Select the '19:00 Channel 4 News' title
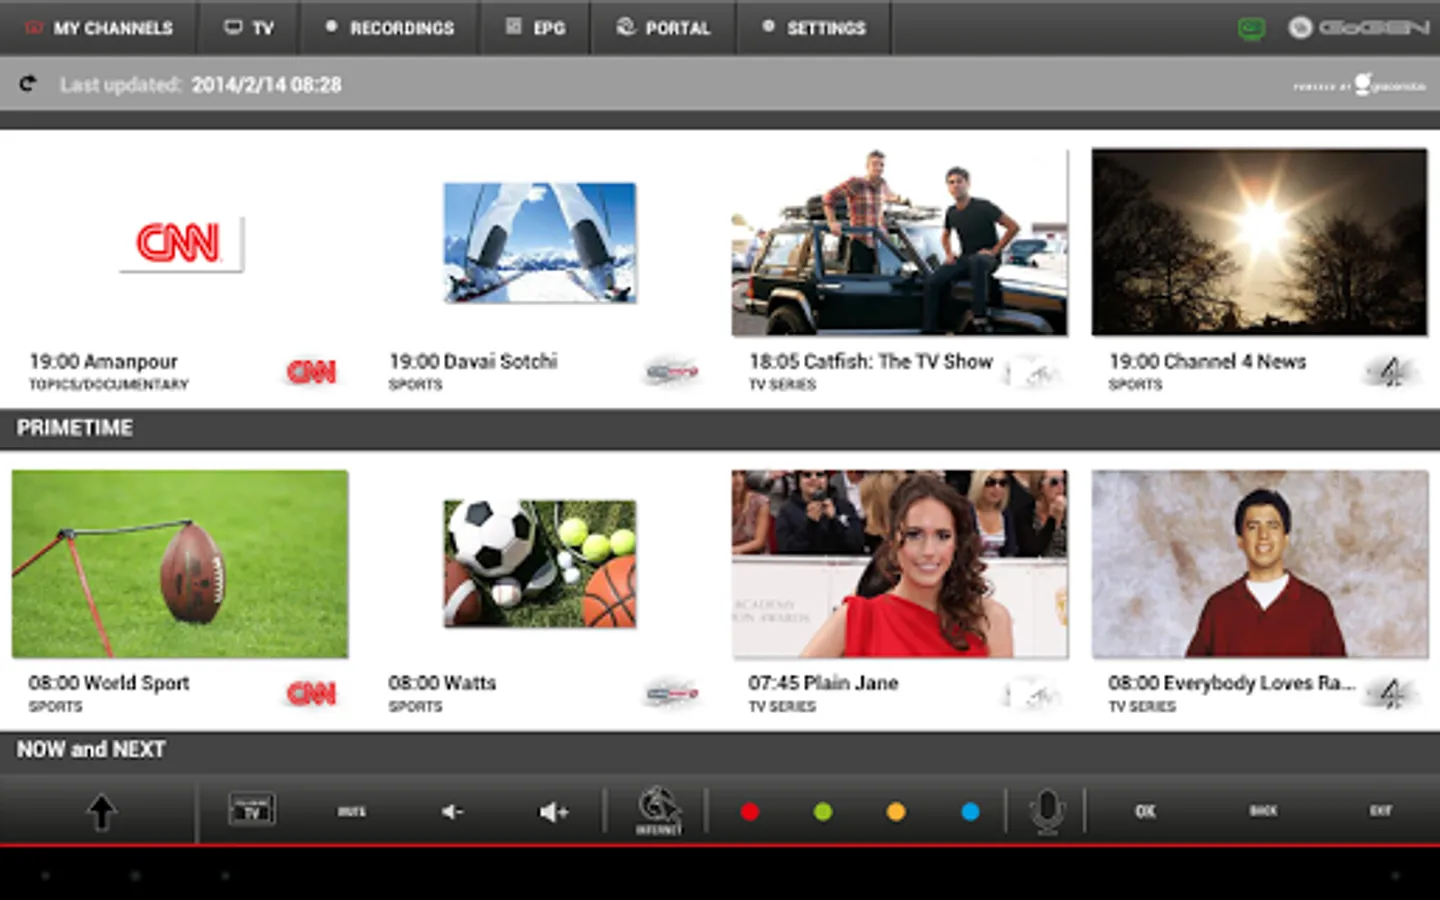The height and width of the screenshot is (900, 1440). [1207, 361]
